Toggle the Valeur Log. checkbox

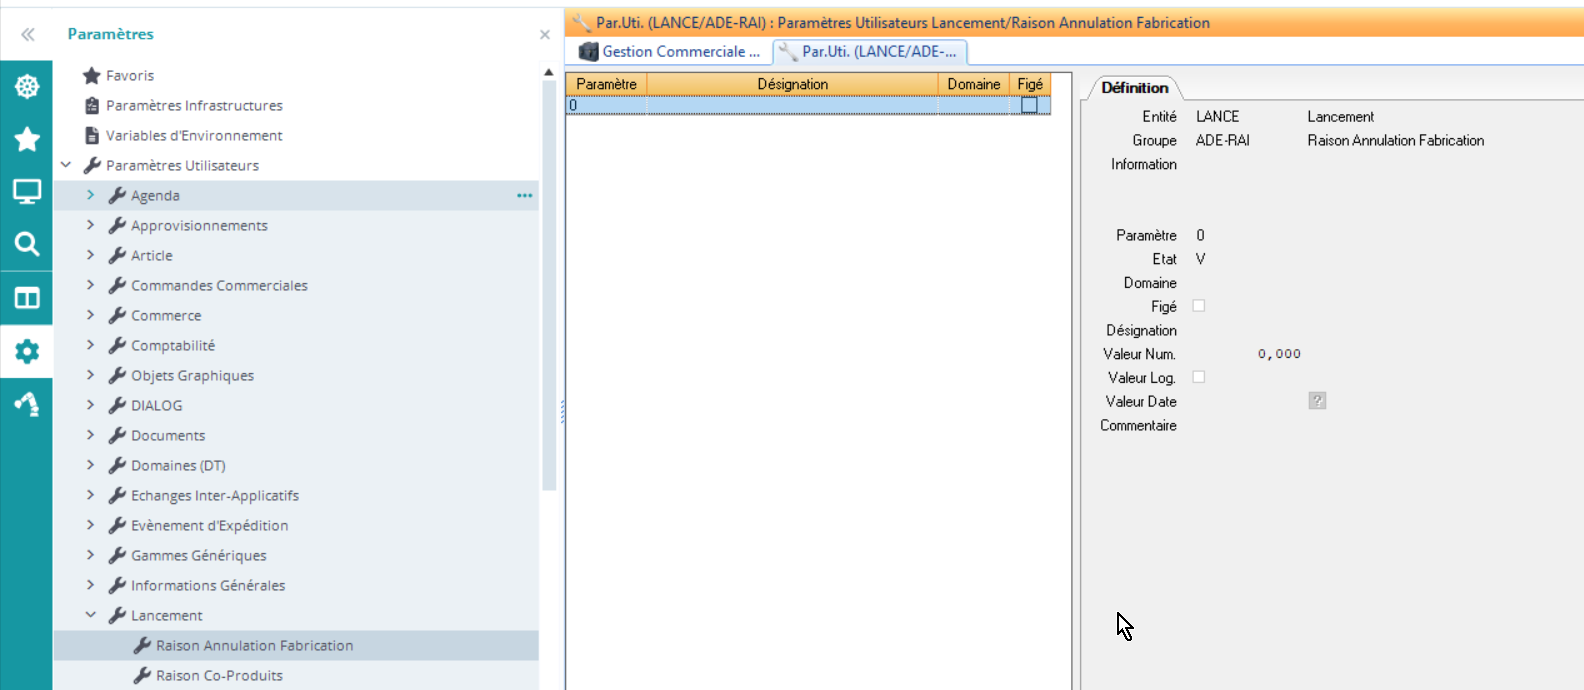pyautogui.click(x=1199, y=377)
